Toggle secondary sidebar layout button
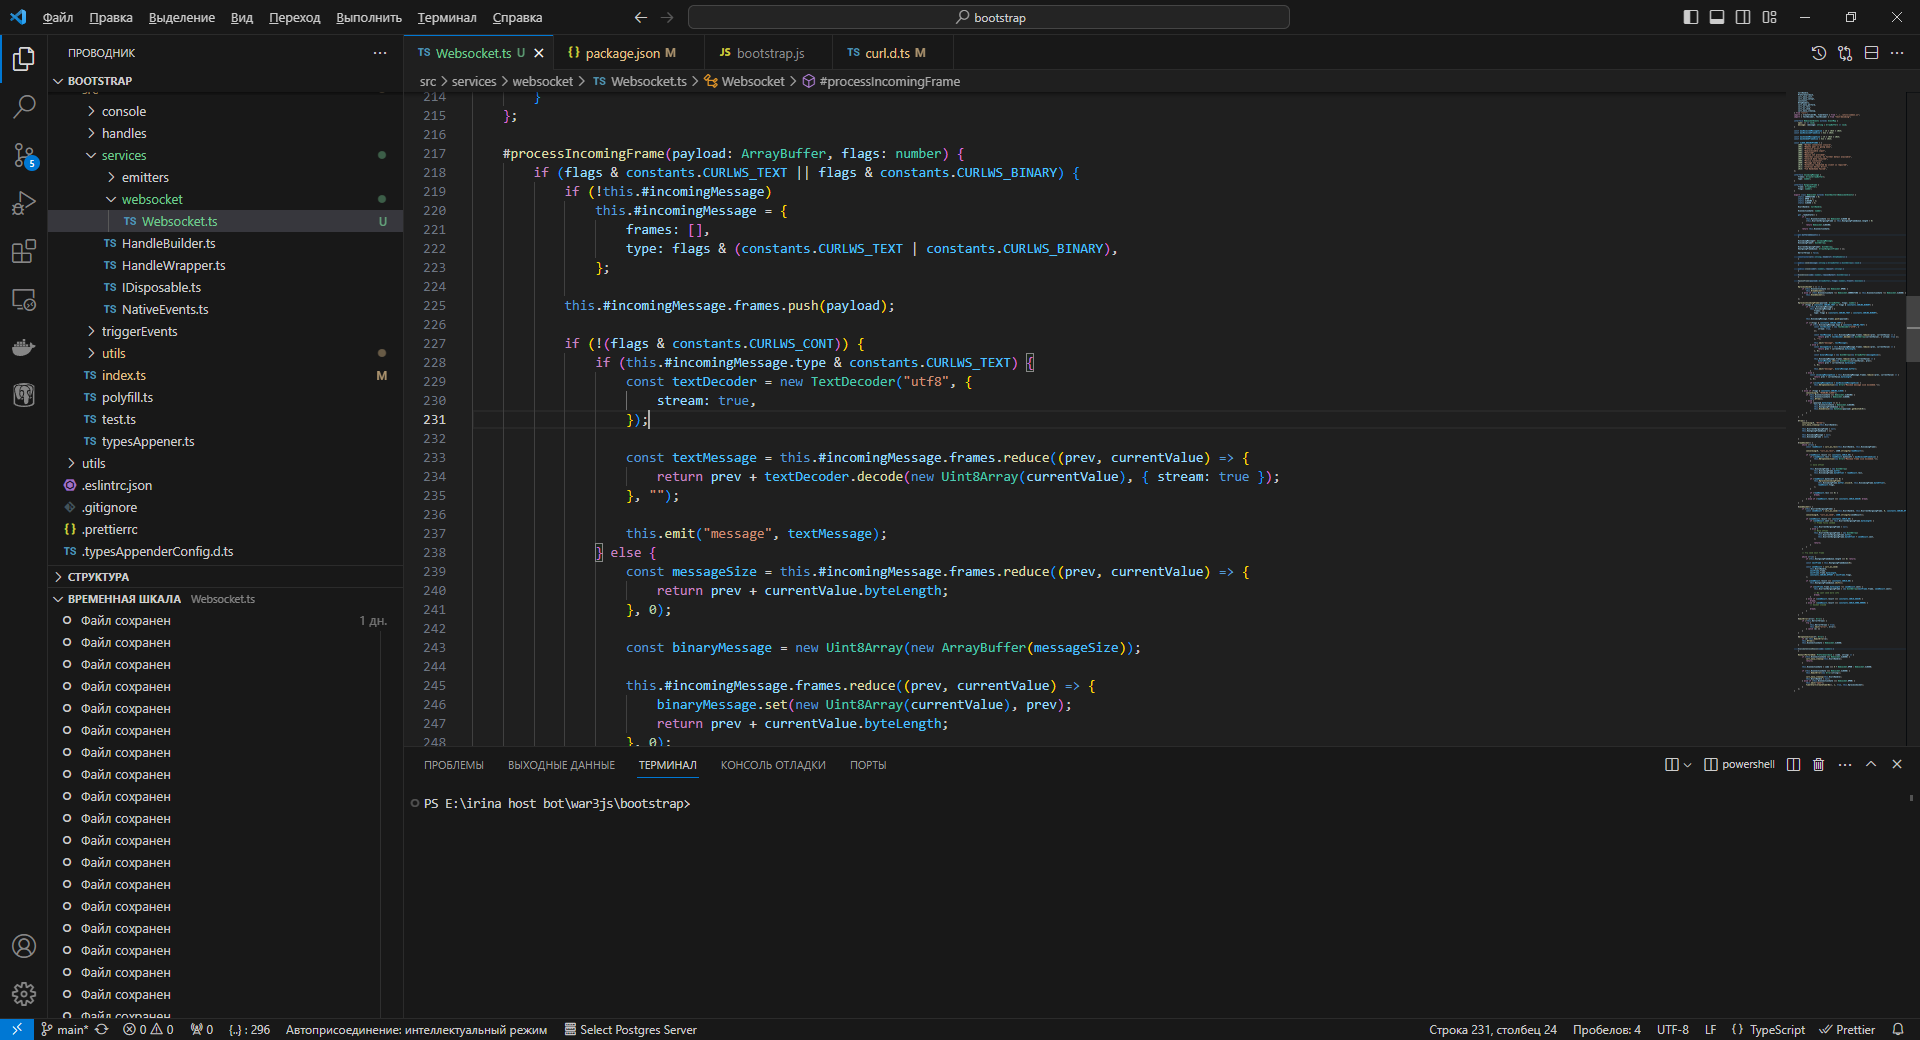Image resolution: width=1920 pixels, height=1040 pixels. (1743, 17)
